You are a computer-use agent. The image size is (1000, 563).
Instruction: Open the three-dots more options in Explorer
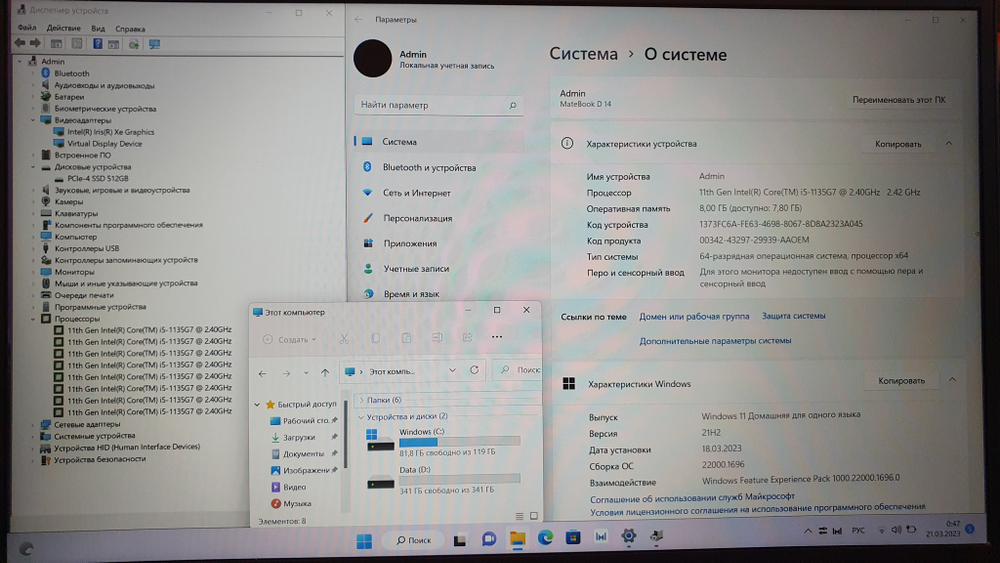pyautogui.click(x=497, y=337)
